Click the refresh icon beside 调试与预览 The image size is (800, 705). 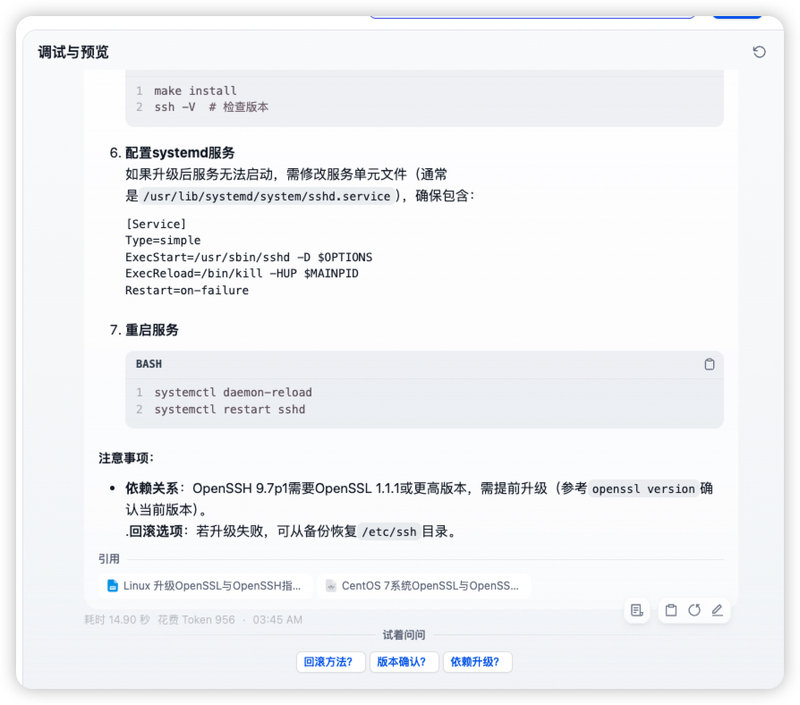pyautogui.click(x=759, y=52)
